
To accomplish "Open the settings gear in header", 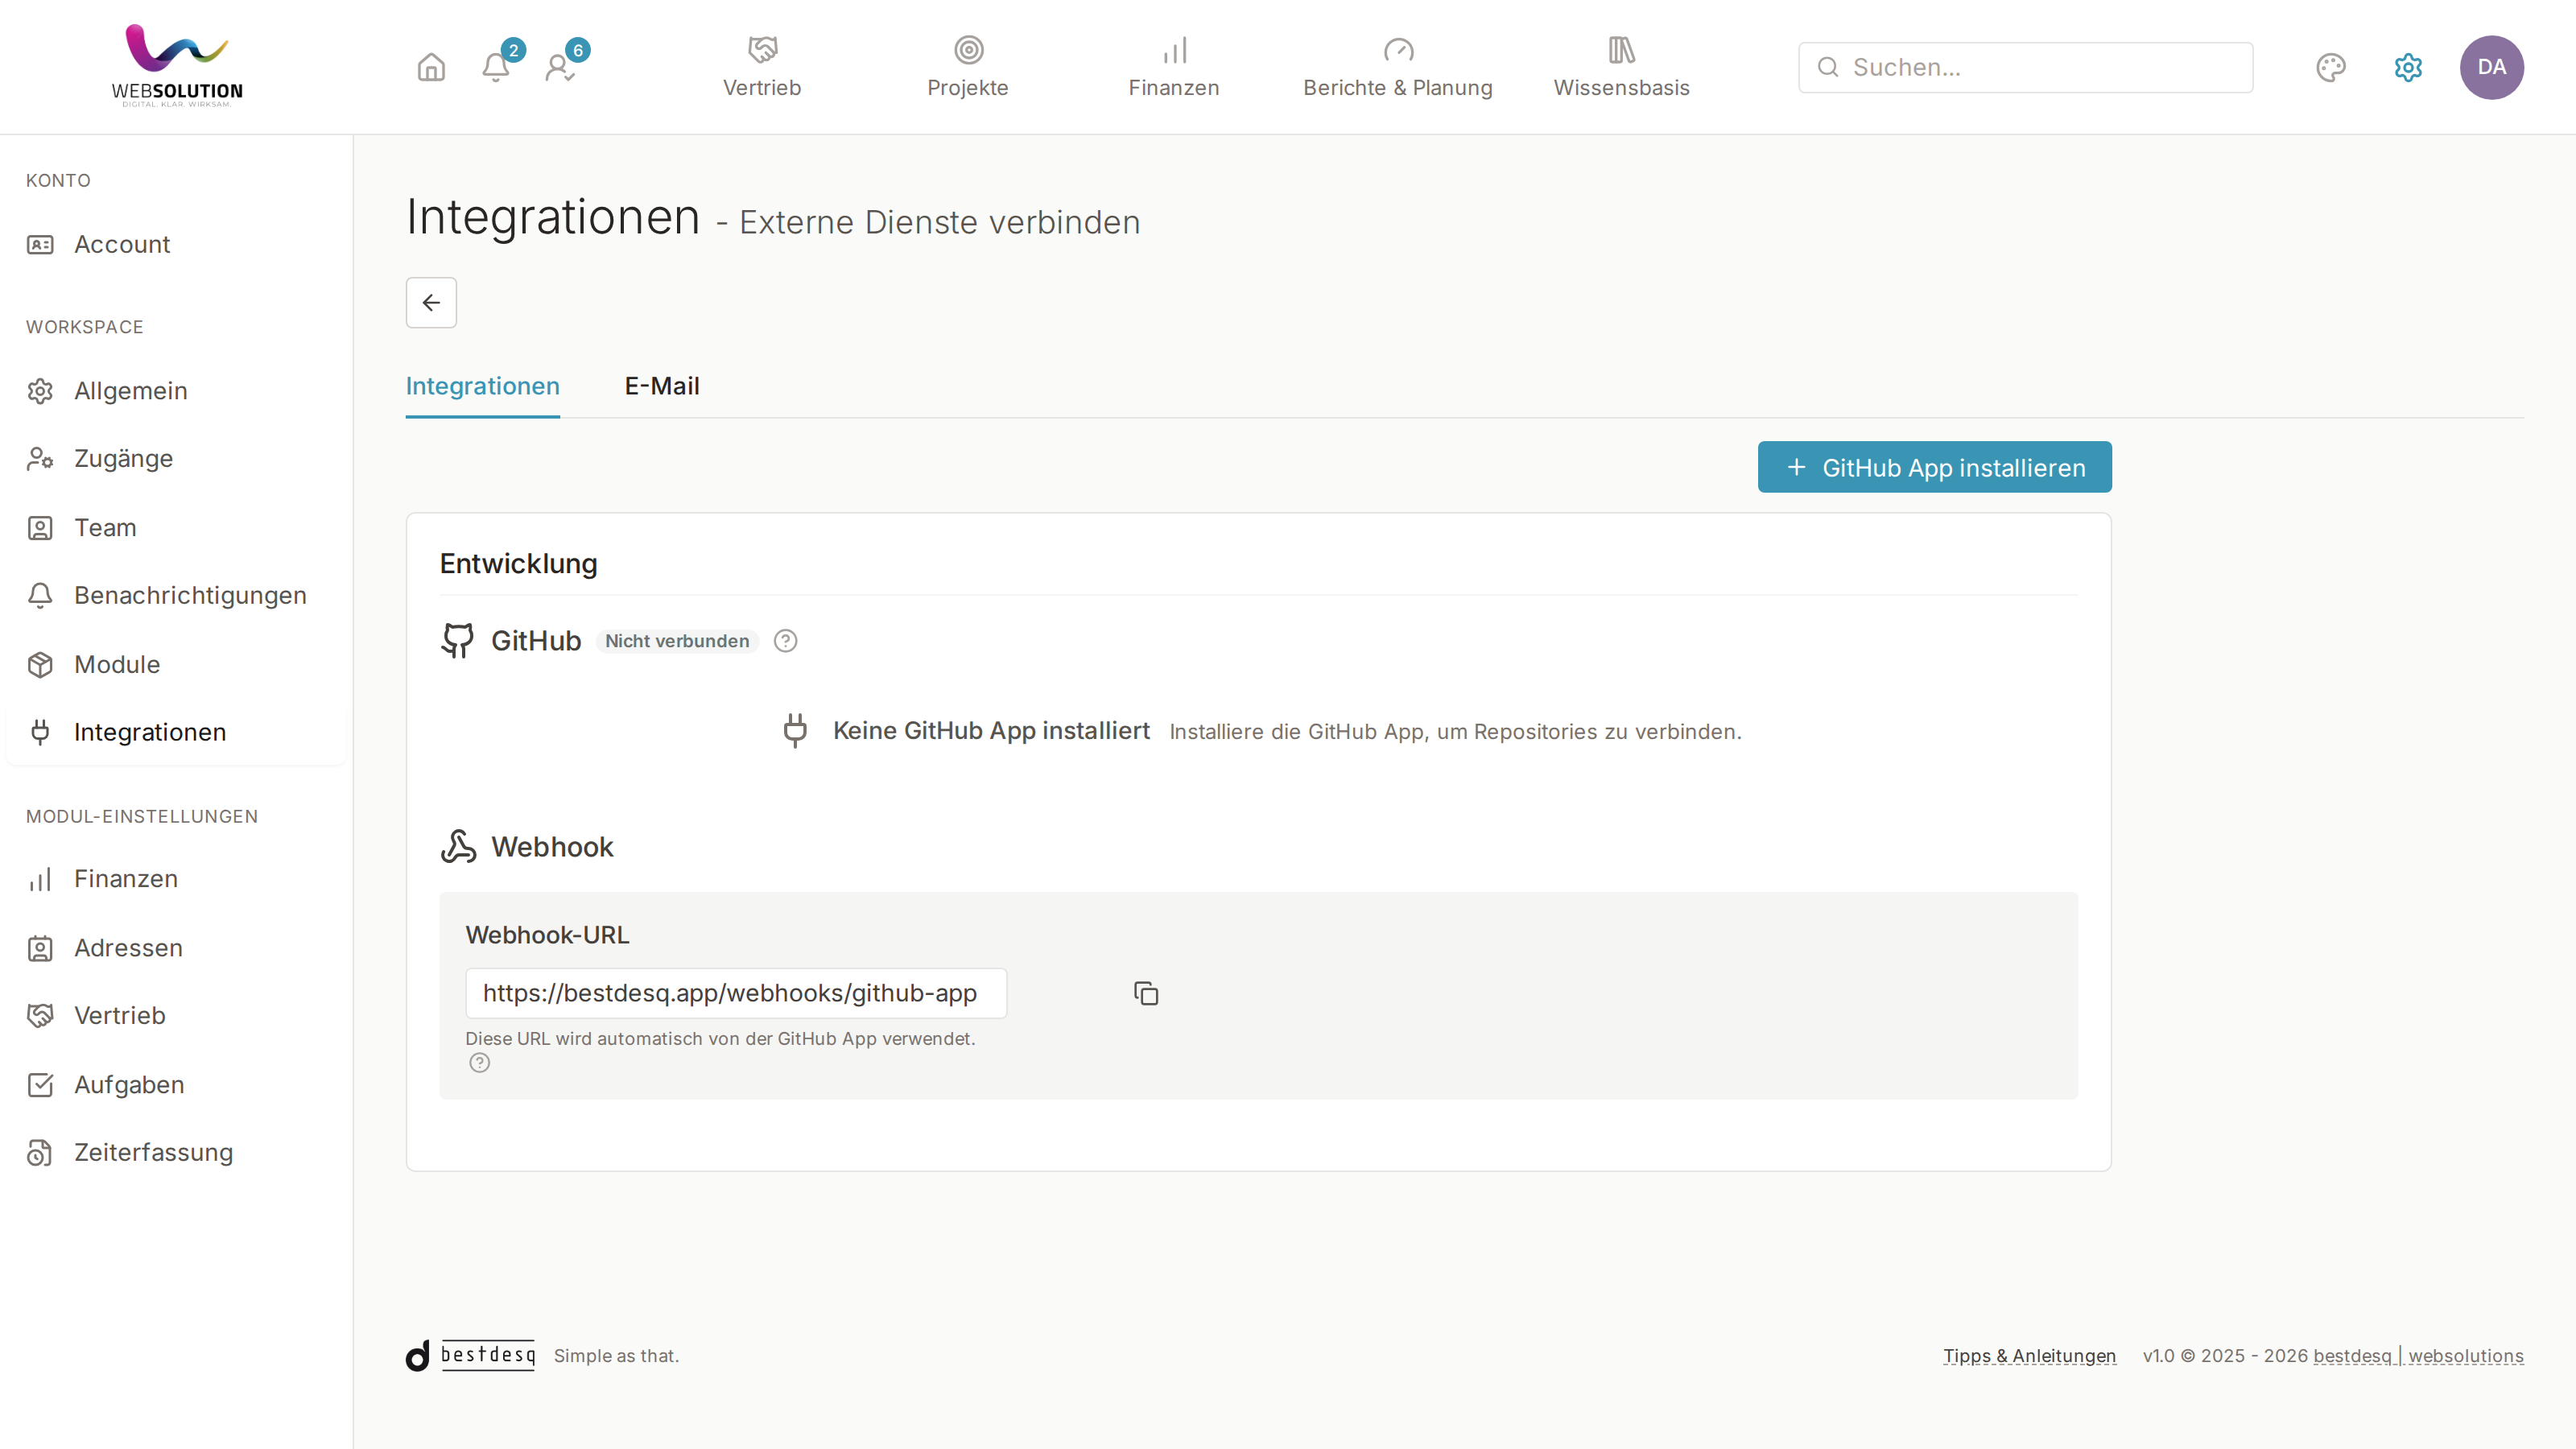I will [2408, 67].
